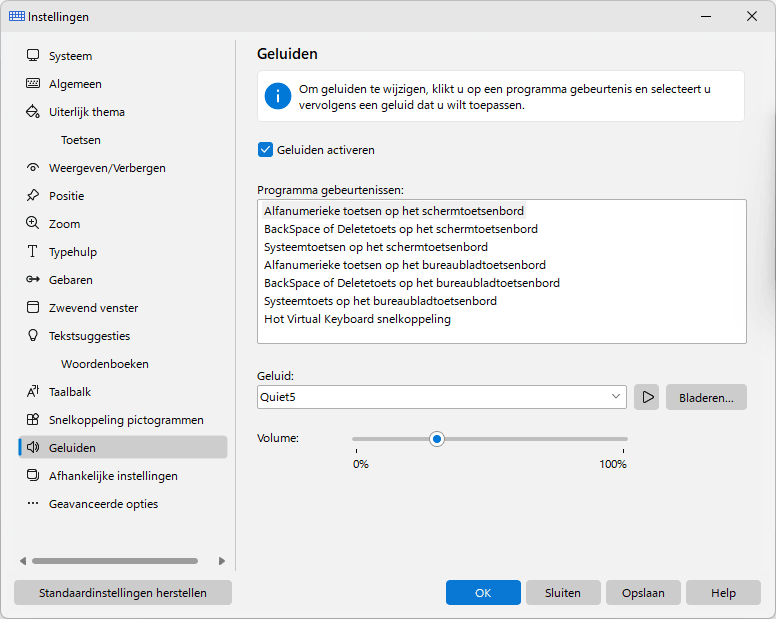Save settings with the Opslaan button
The height and width of the screenshot is (619, 776).
coord(643,593)
